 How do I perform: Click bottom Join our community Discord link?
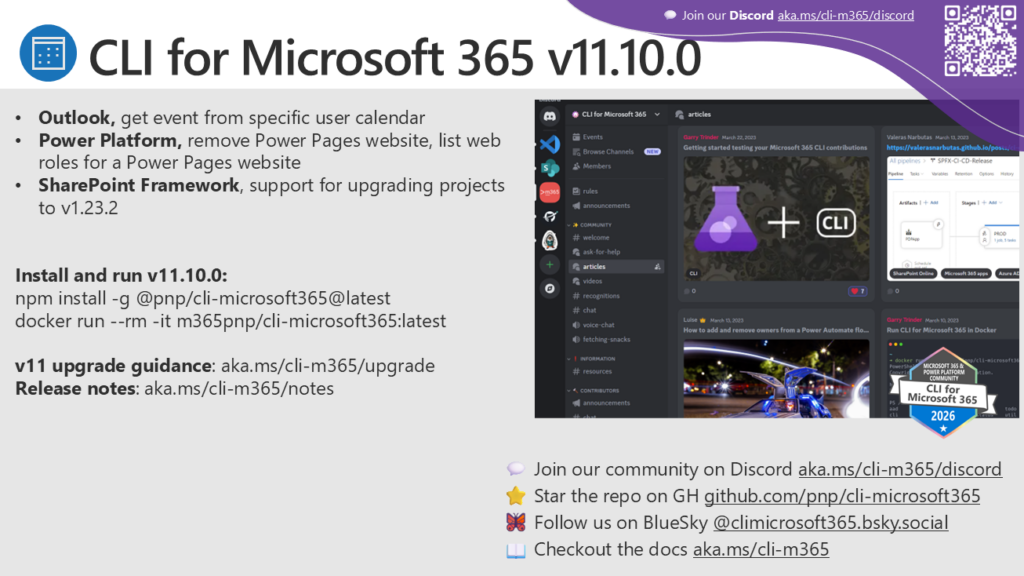[x=900, y=469]
